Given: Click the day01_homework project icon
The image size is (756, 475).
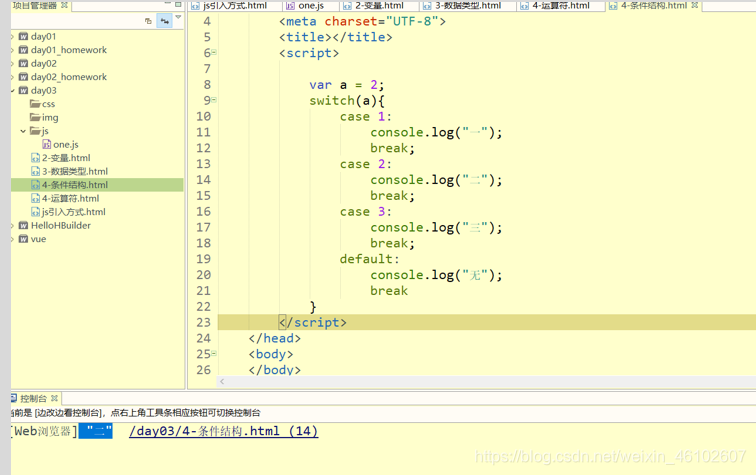Looking at the screenshot, I should [23, 50].
